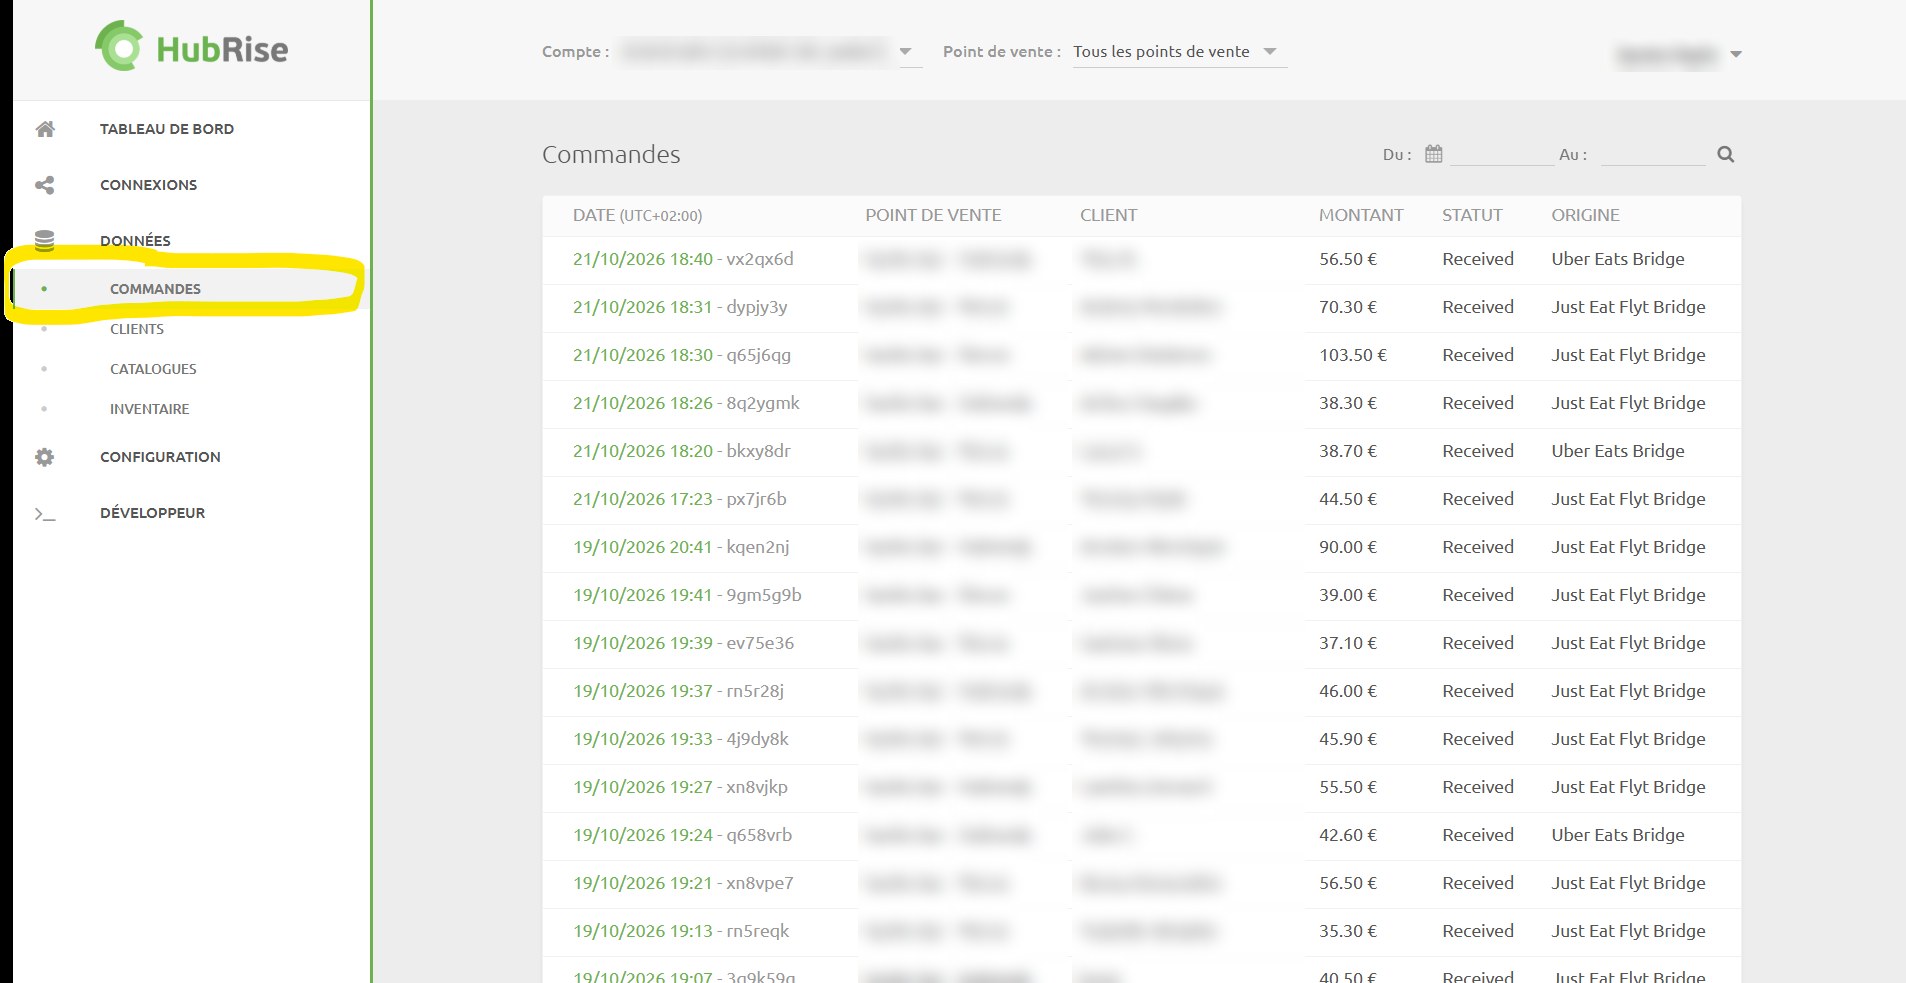Open Catalogues submenu item
The image size is (1906, 983).
pyautogui.click(x=153, y=369)
